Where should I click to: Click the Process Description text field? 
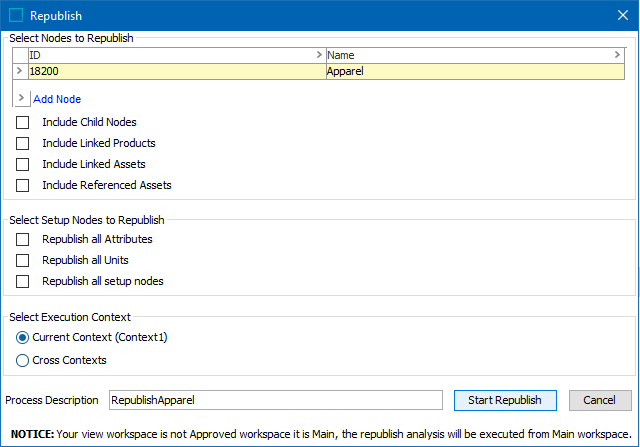[x=275, y=400]
